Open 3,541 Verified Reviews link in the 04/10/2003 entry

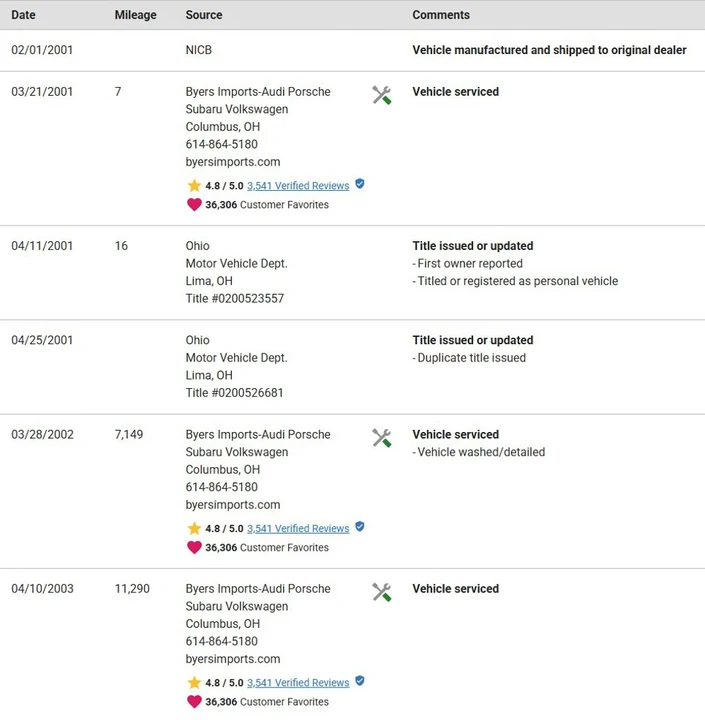pyautogui.click(x=298, y=683)
